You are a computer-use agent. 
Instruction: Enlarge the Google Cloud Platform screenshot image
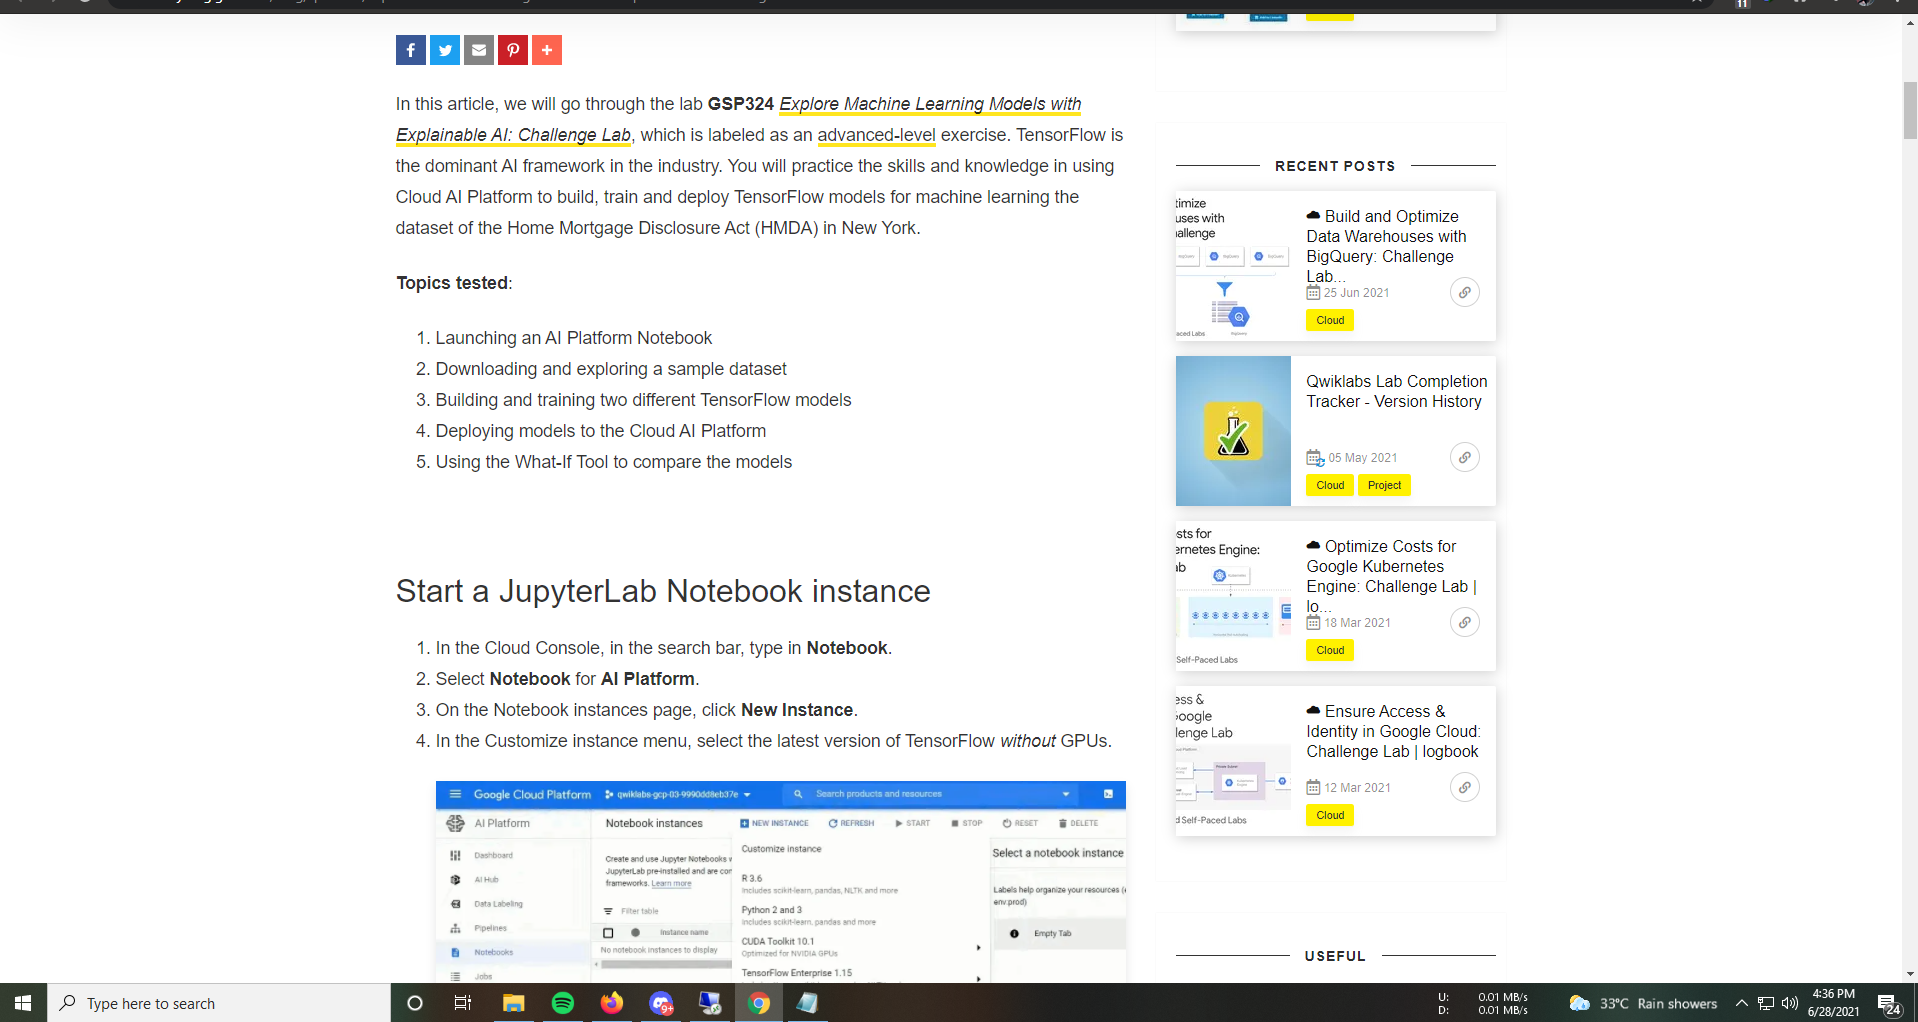tap(781, 881)
